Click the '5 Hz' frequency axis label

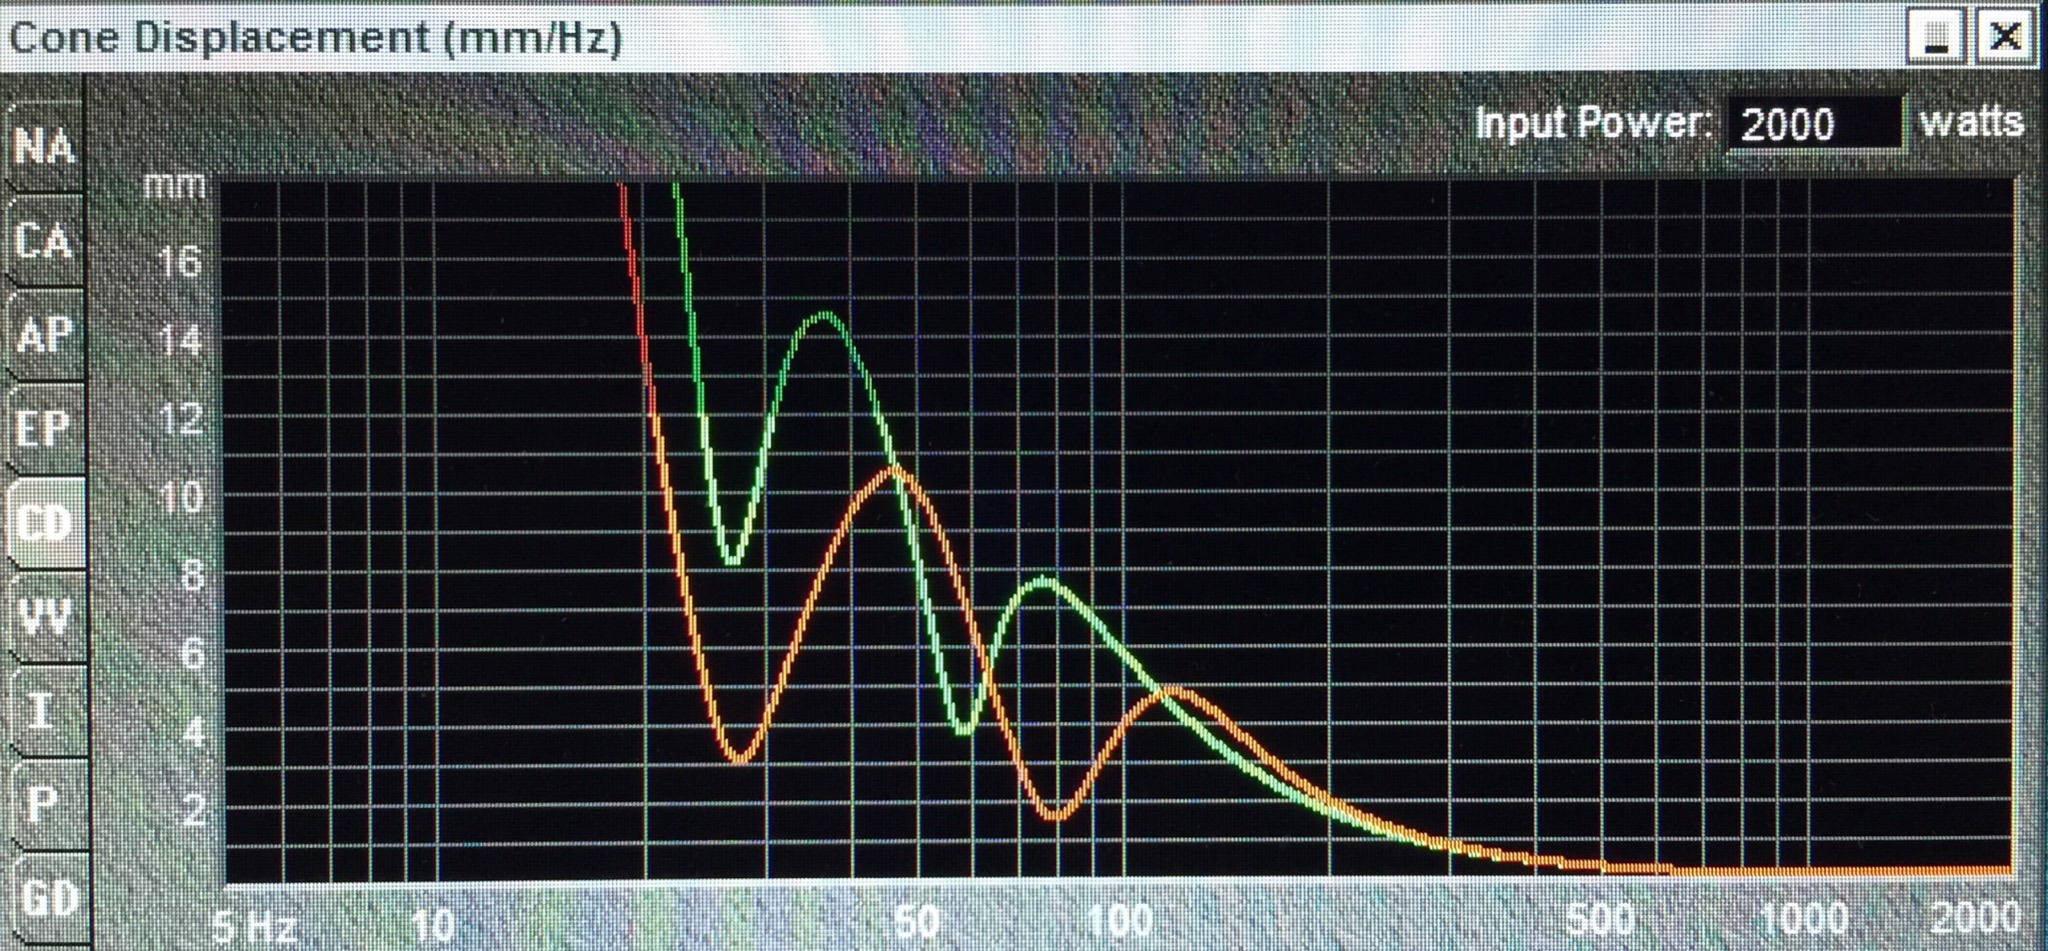click(254, 926)
